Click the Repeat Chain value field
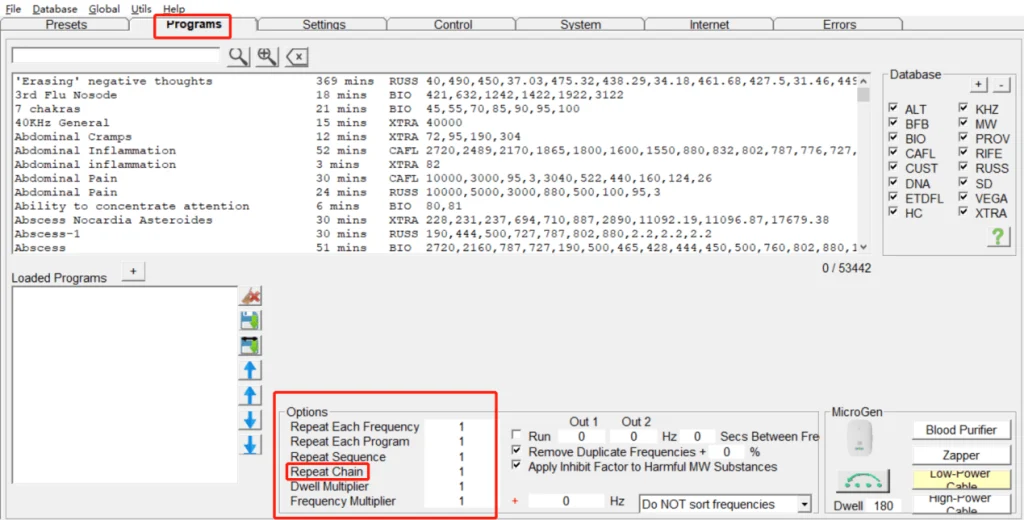This screenshot has height=520, width=1024. click(461, 472)
